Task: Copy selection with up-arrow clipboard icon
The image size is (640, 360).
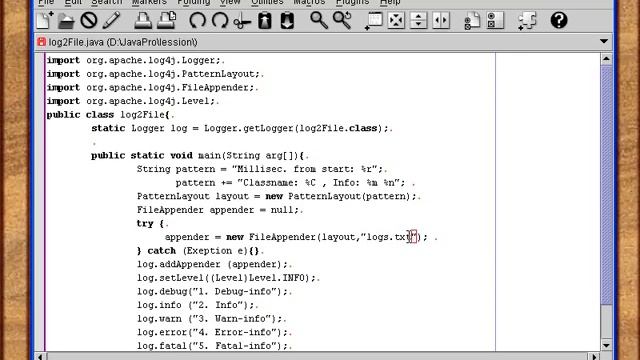Action: [x=265, y=20]
